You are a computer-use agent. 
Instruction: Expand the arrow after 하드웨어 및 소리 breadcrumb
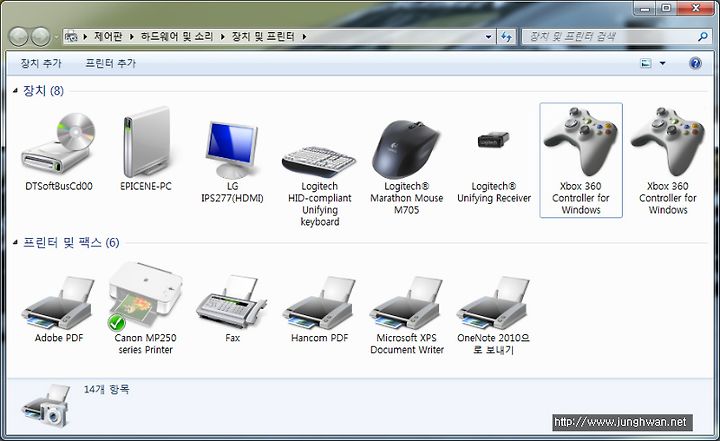[x=223, y=36]
